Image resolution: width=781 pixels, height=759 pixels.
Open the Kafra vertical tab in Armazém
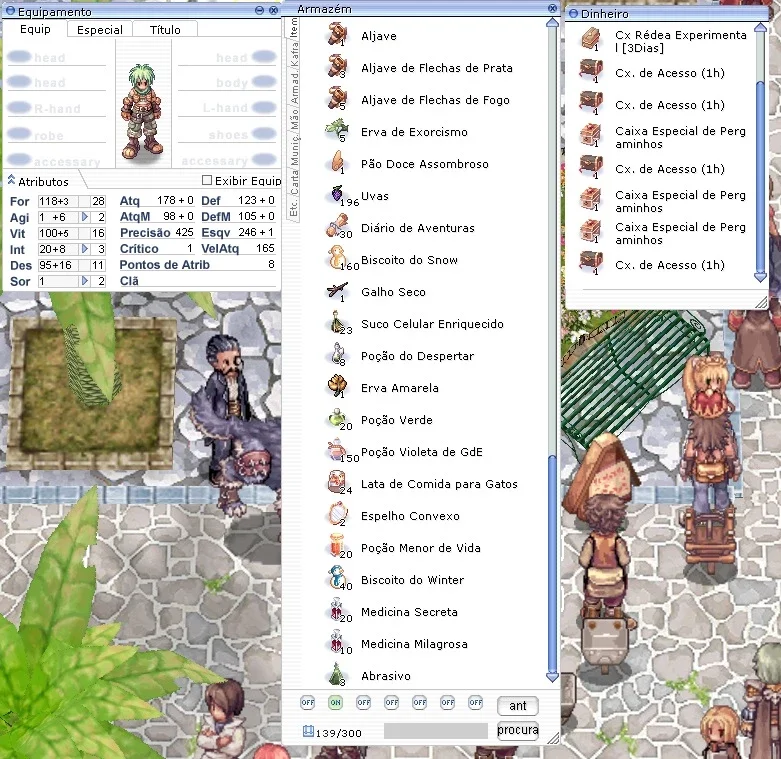[x=294, y=54]
